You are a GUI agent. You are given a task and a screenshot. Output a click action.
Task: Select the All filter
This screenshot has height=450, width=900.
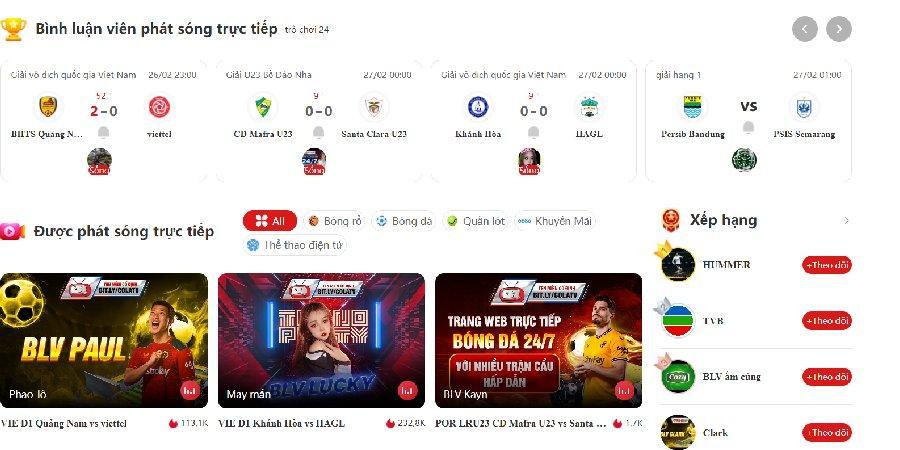pyautogui.click(x=270, y=221)
